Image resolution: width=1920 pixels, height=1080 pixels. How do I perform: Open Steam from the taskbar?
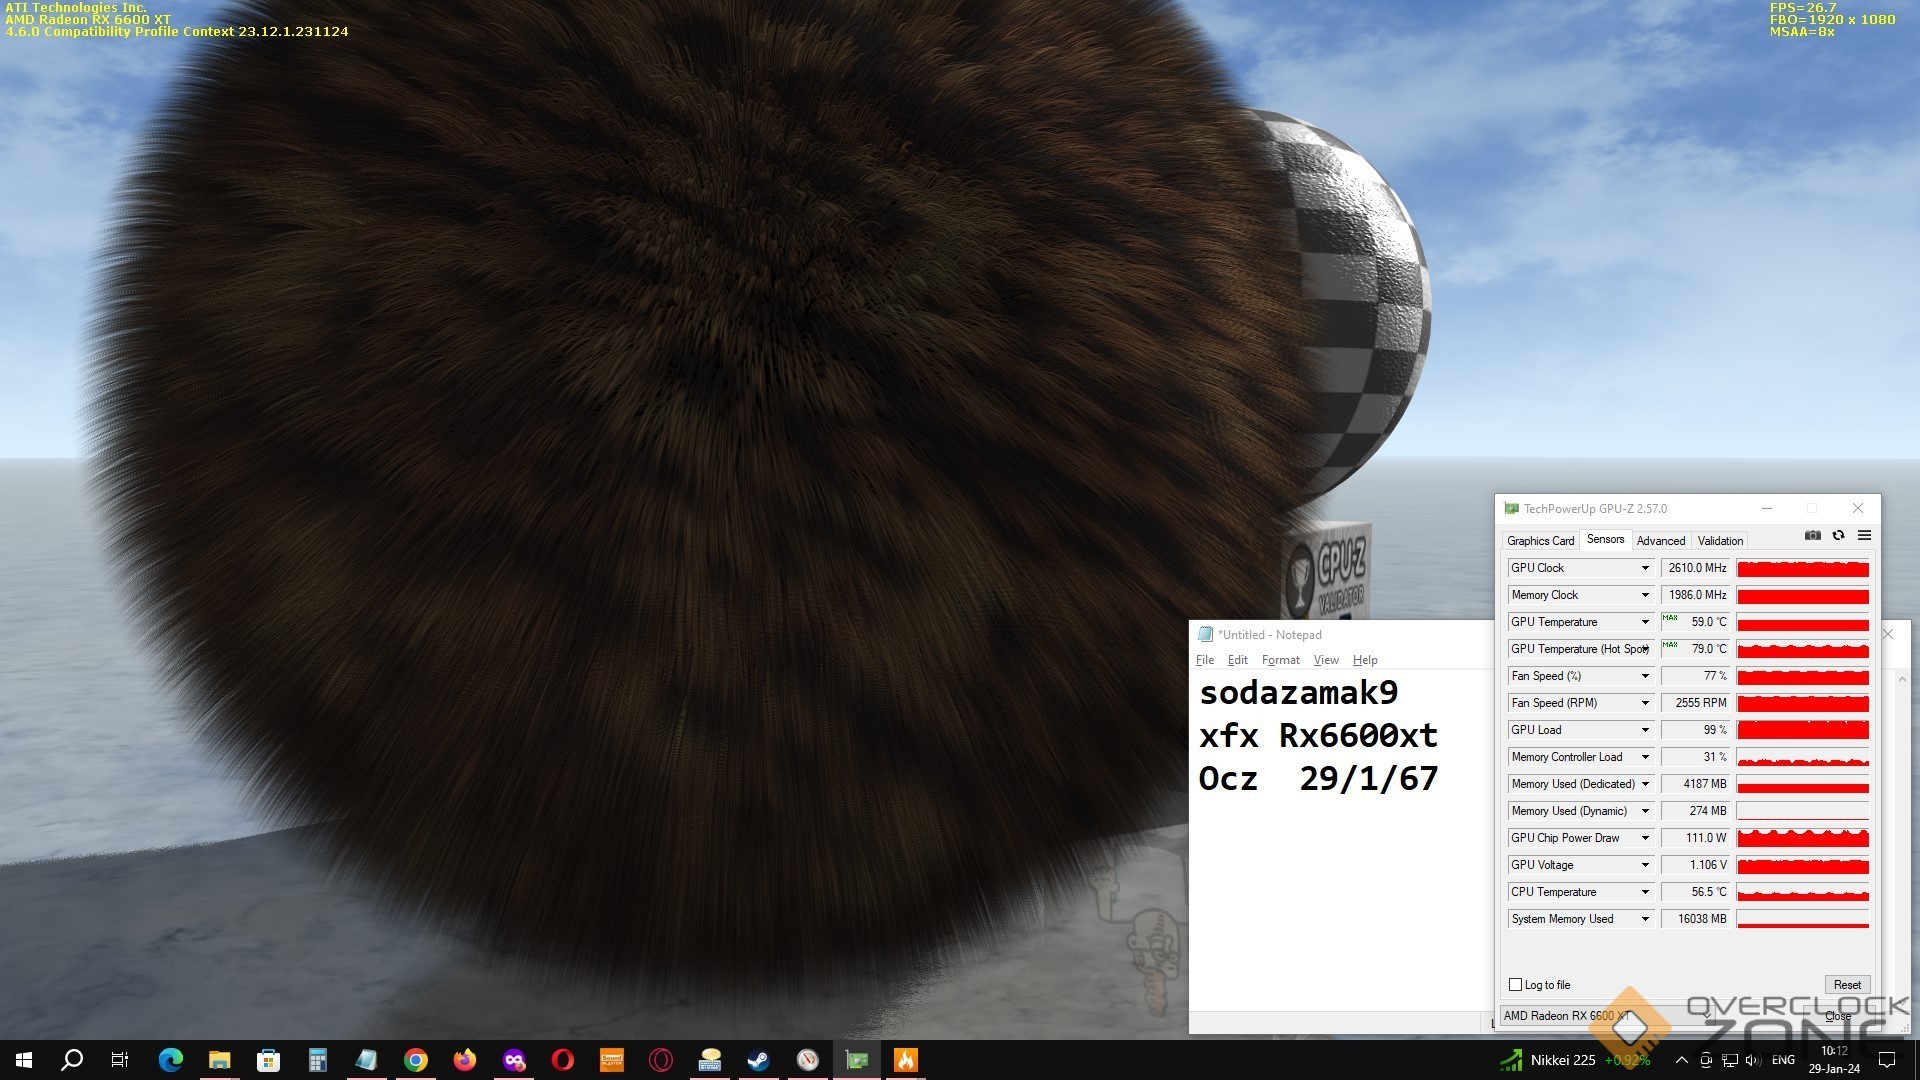coord(758,1060)
